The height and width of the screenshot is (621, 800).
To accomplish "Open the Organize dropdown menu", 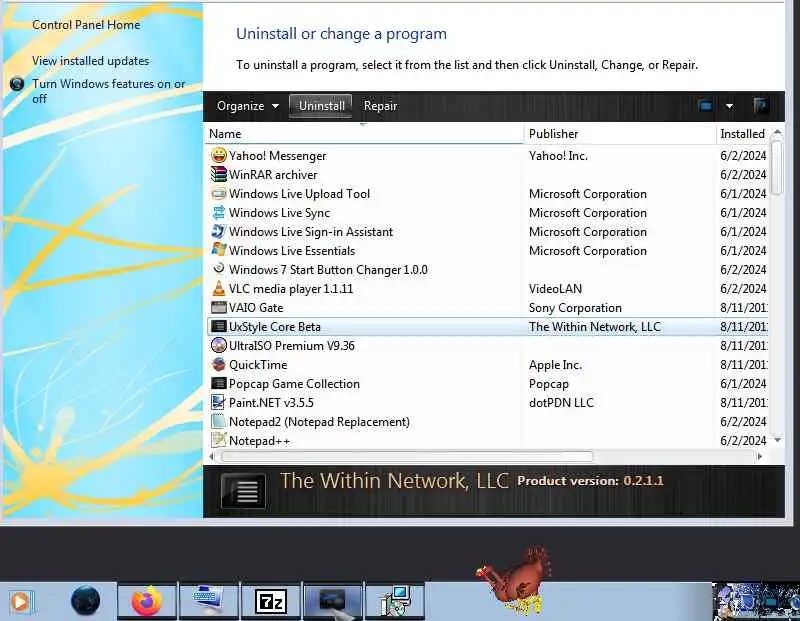I will [x=247, y=106].
